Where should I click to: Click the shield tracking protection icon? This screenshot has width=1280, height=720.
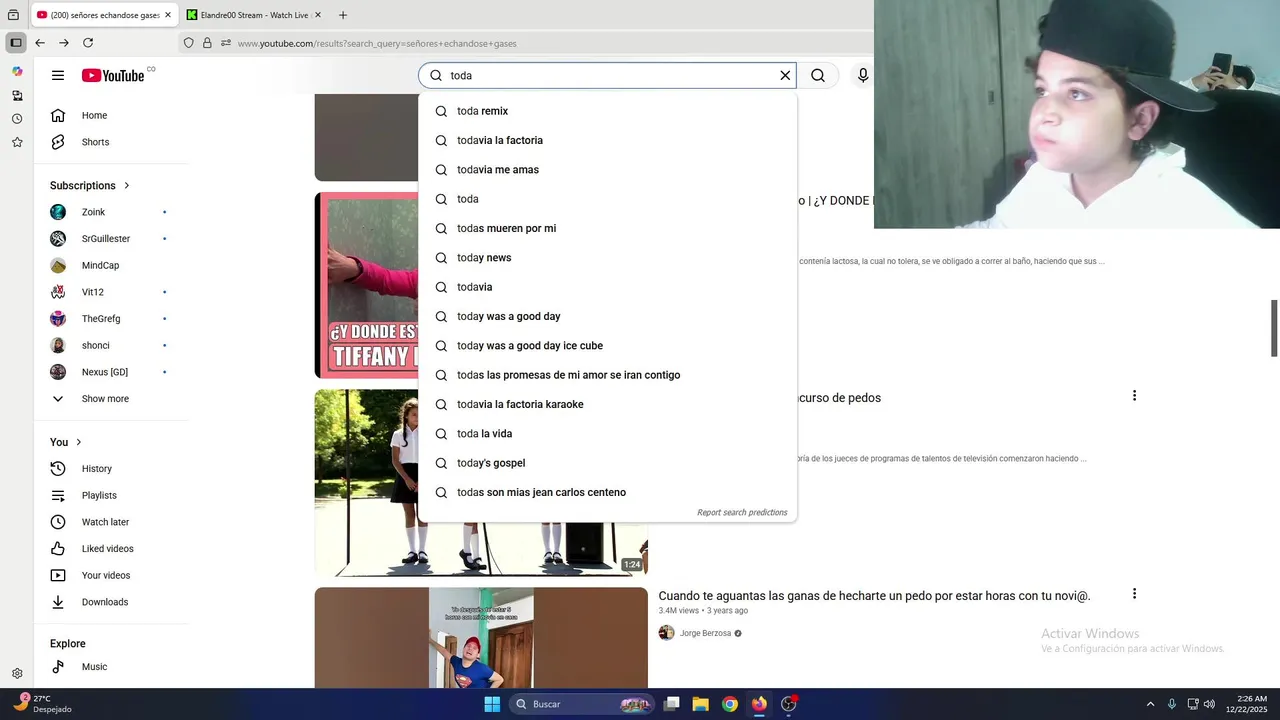point(188,43)
